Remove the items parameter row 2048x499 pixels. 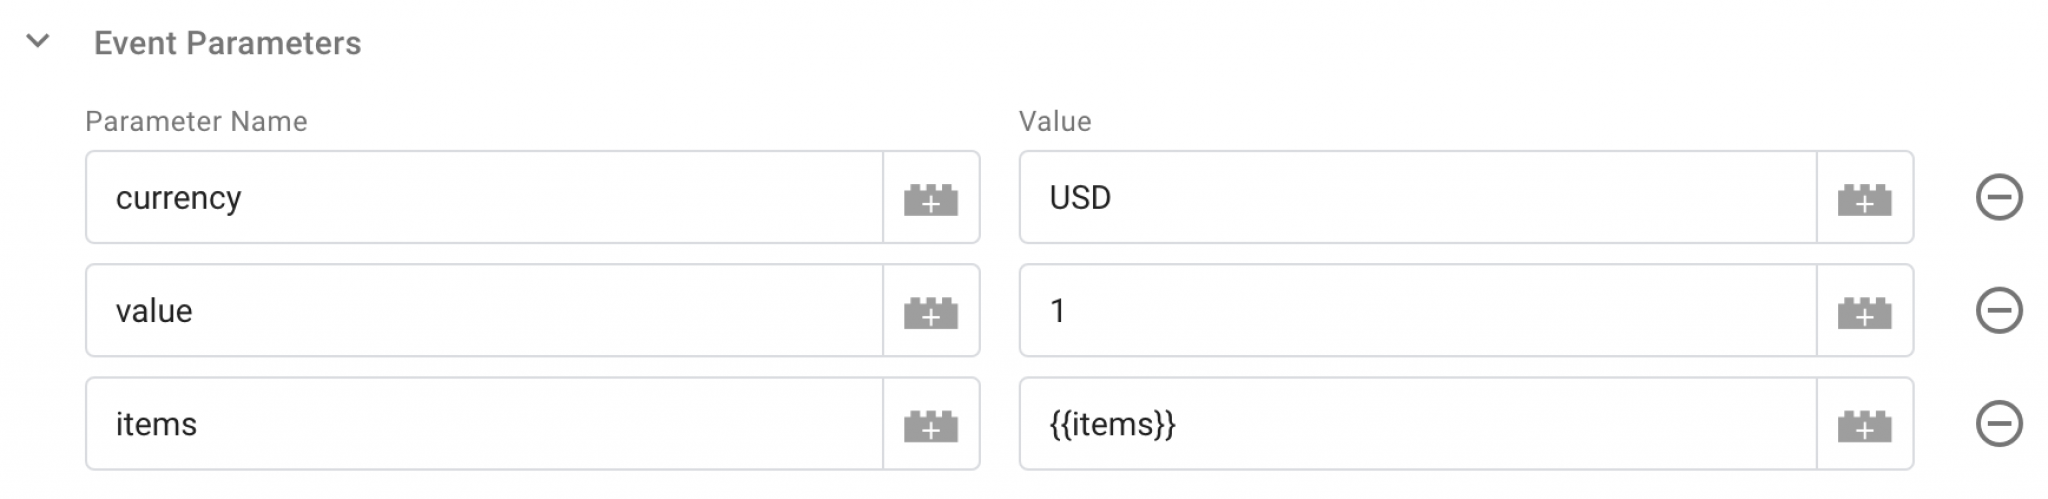[1998, 423]
